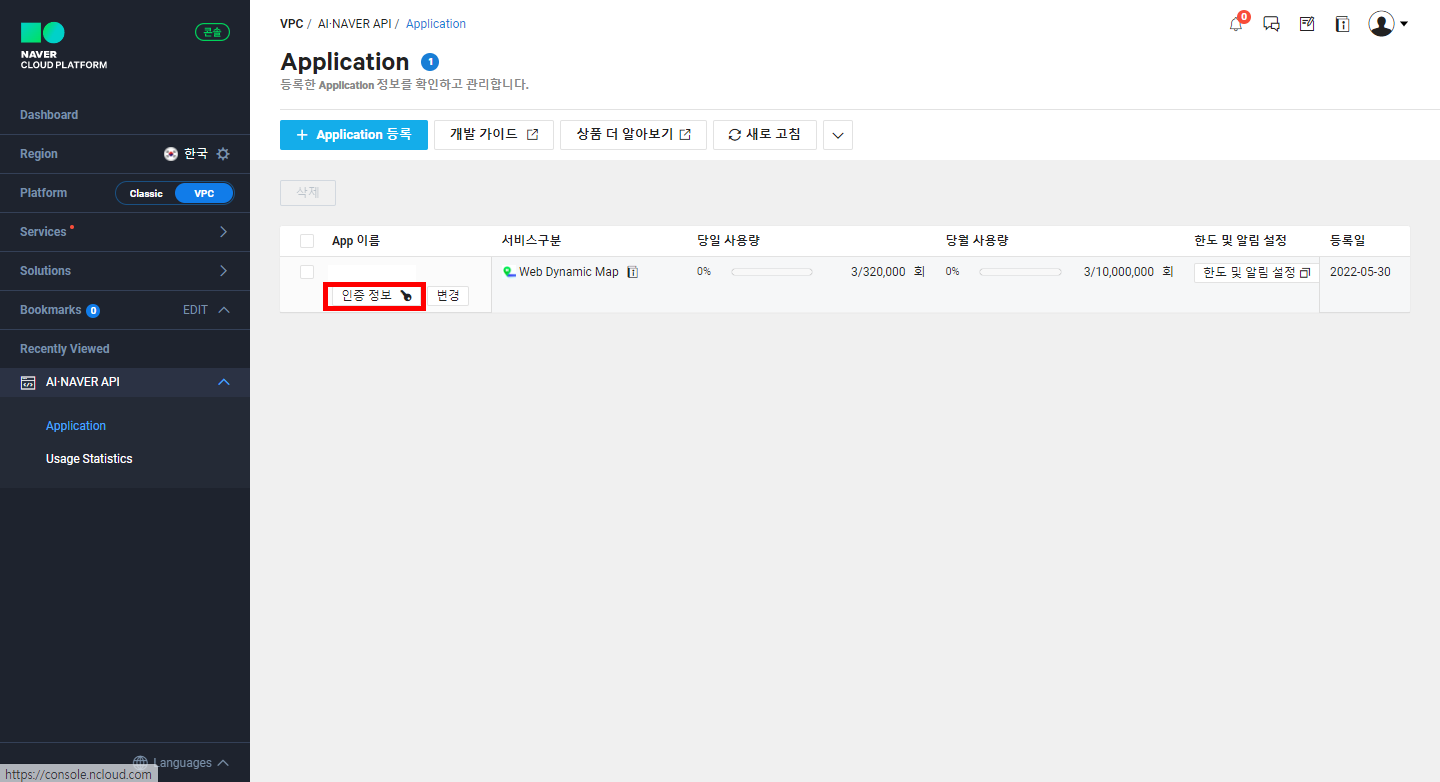Switch platform to Classic
The width and height of the screenshot is (1440, 782).
pyautogui.click(x=146, y=193)
